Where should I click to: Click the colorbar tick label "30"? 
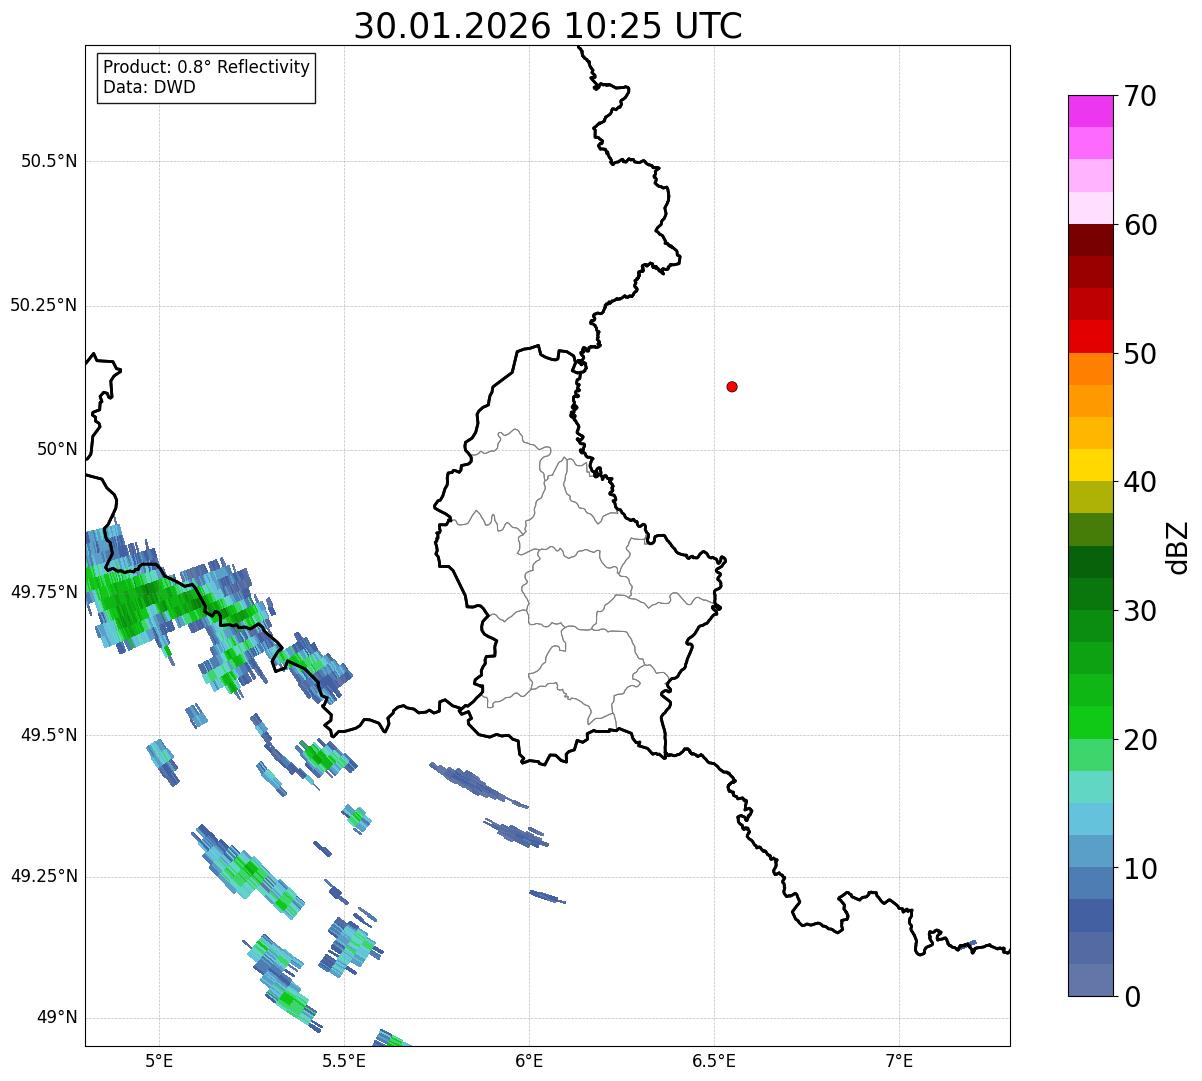(1140, 611)
